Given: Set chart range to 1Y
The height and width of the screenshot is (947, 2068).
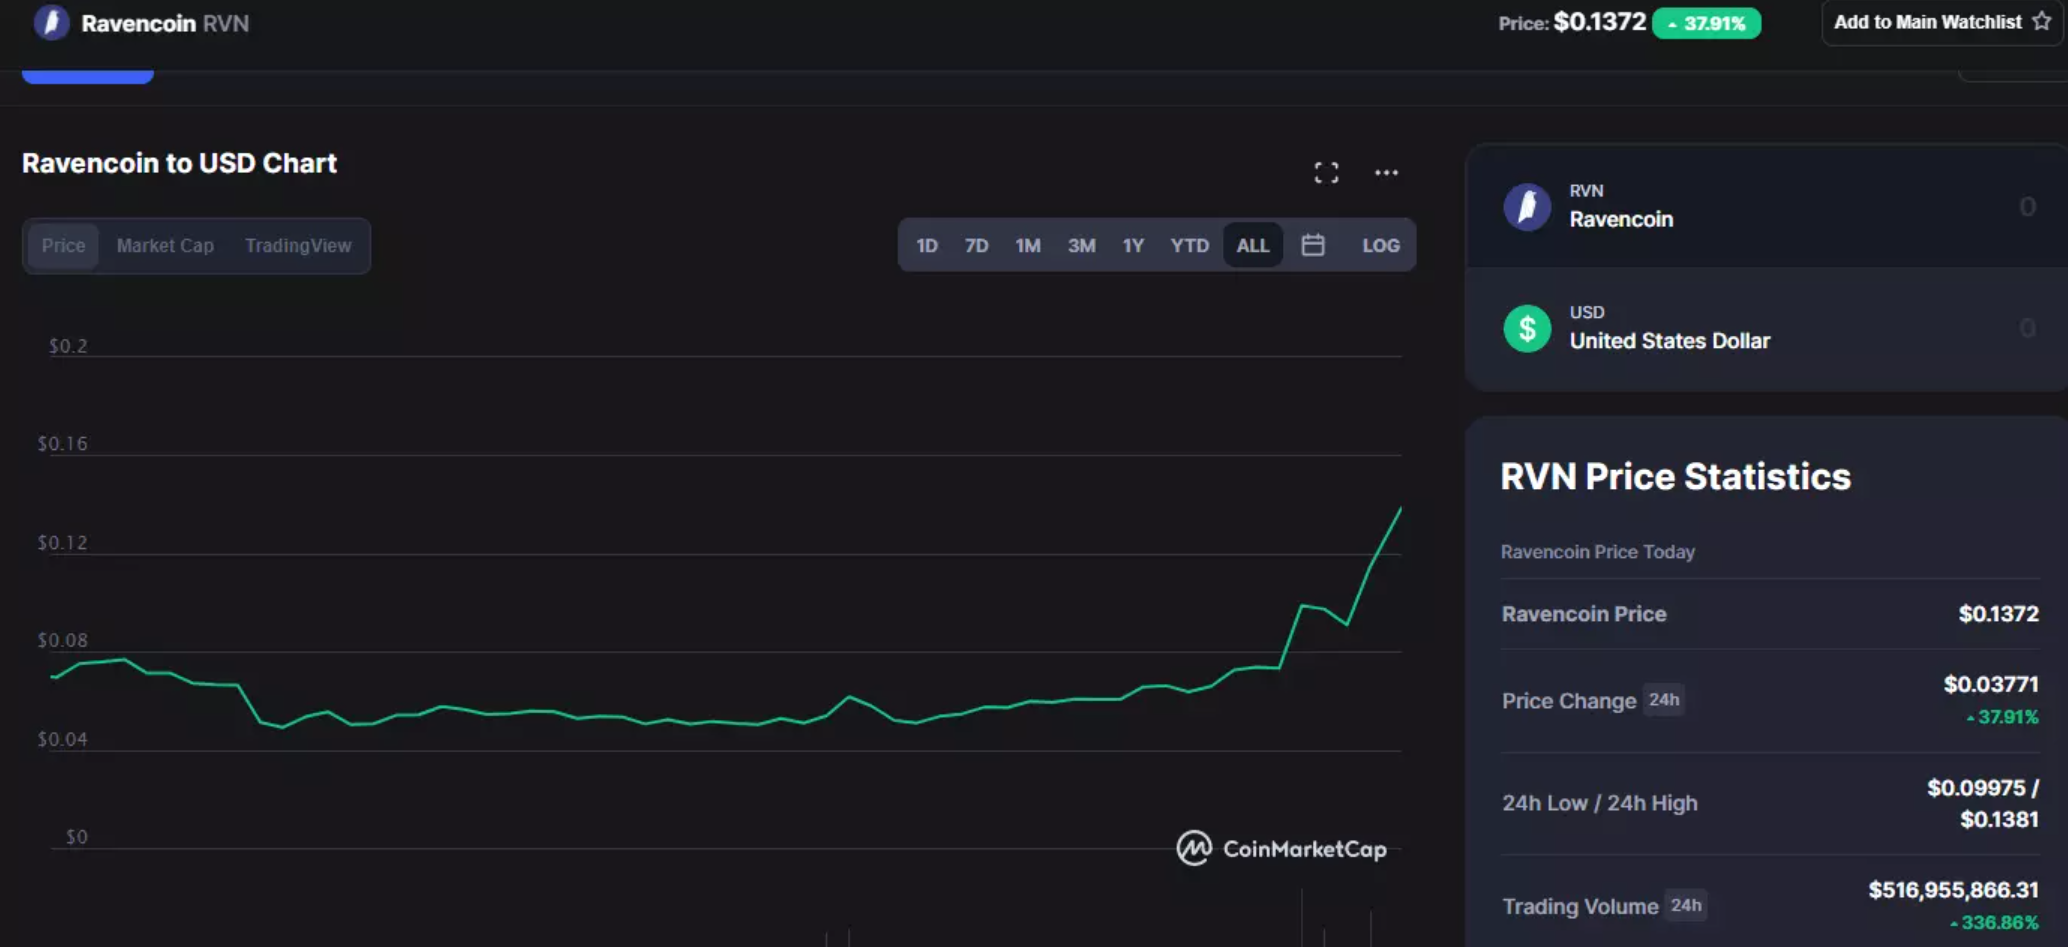Looking at the screenshot, I should [1133, 245].
